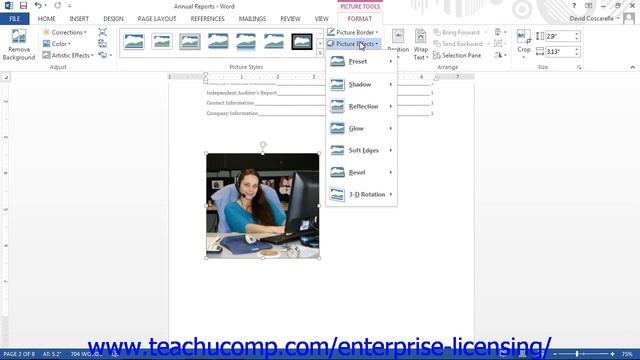Apply the sixth picture style thumbnail
The width and height of the screenshot is (640, 360).
coord(274,42)
